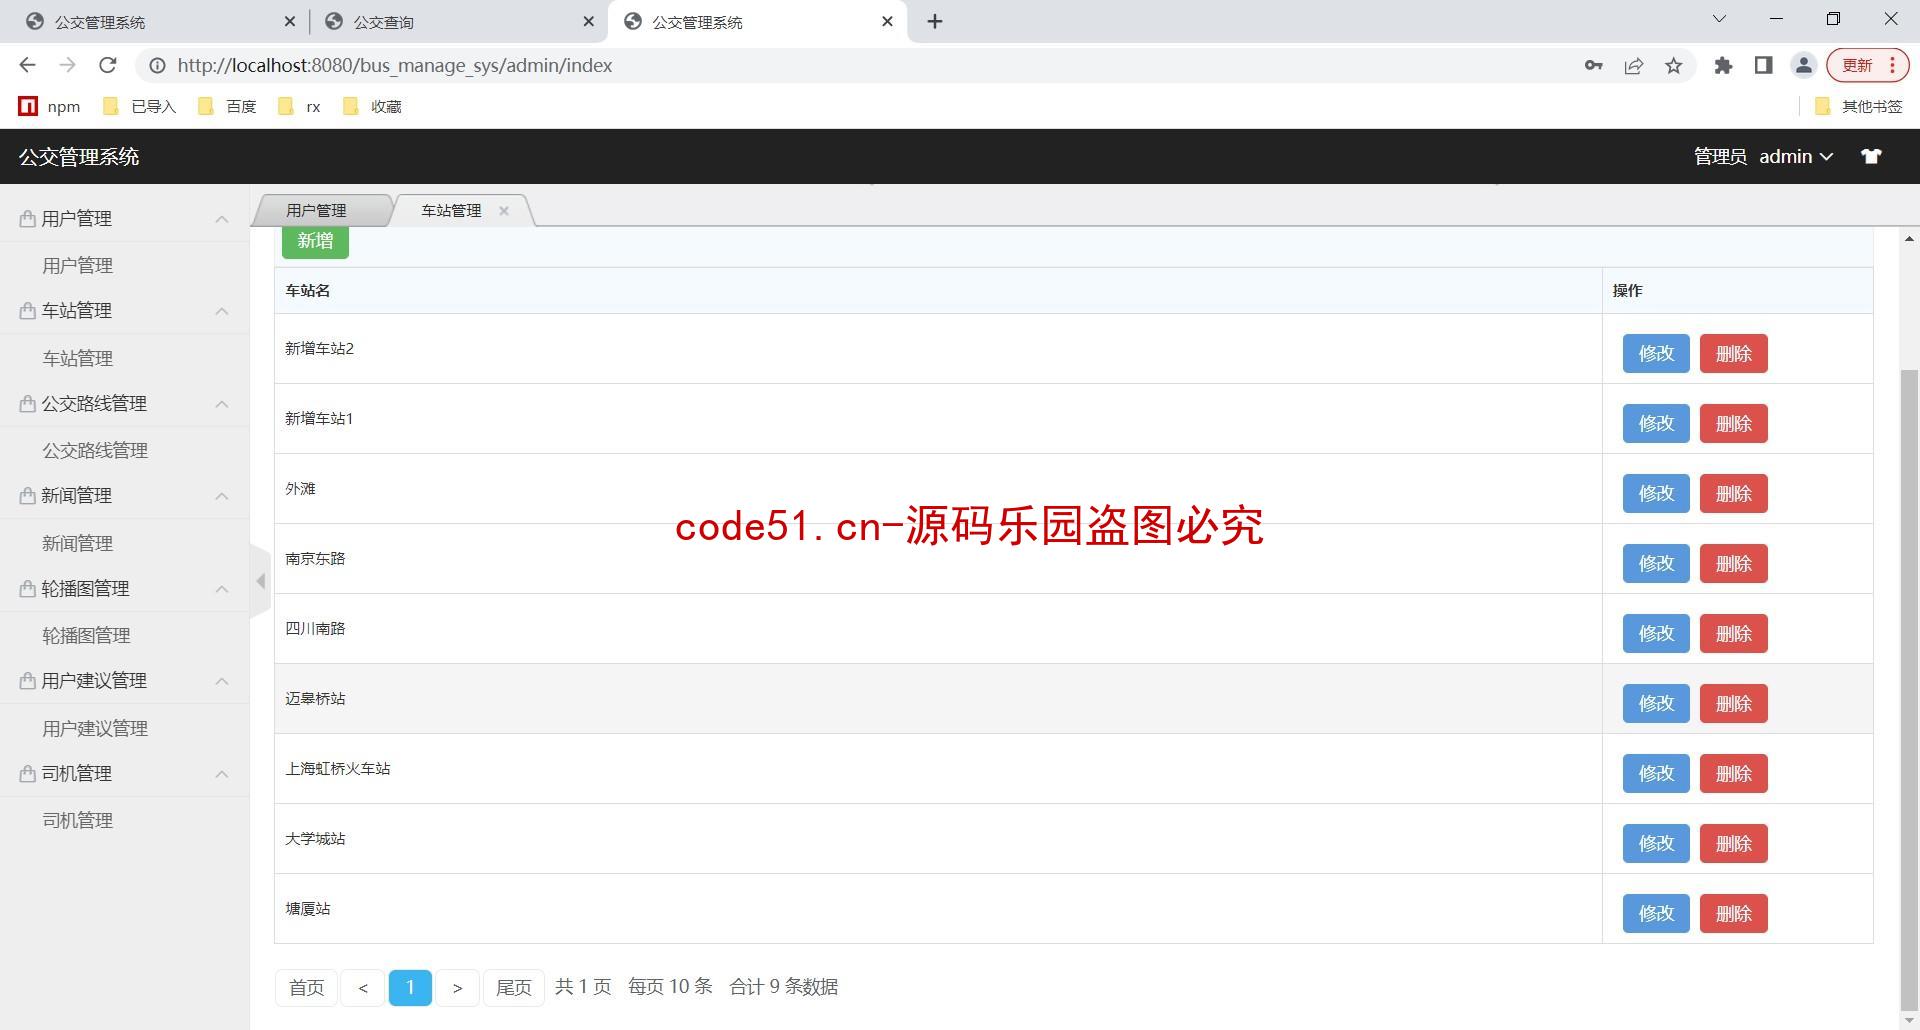Click 删除 for 大学城站
The image size is (1920, 1030).
coord(1734,843)
